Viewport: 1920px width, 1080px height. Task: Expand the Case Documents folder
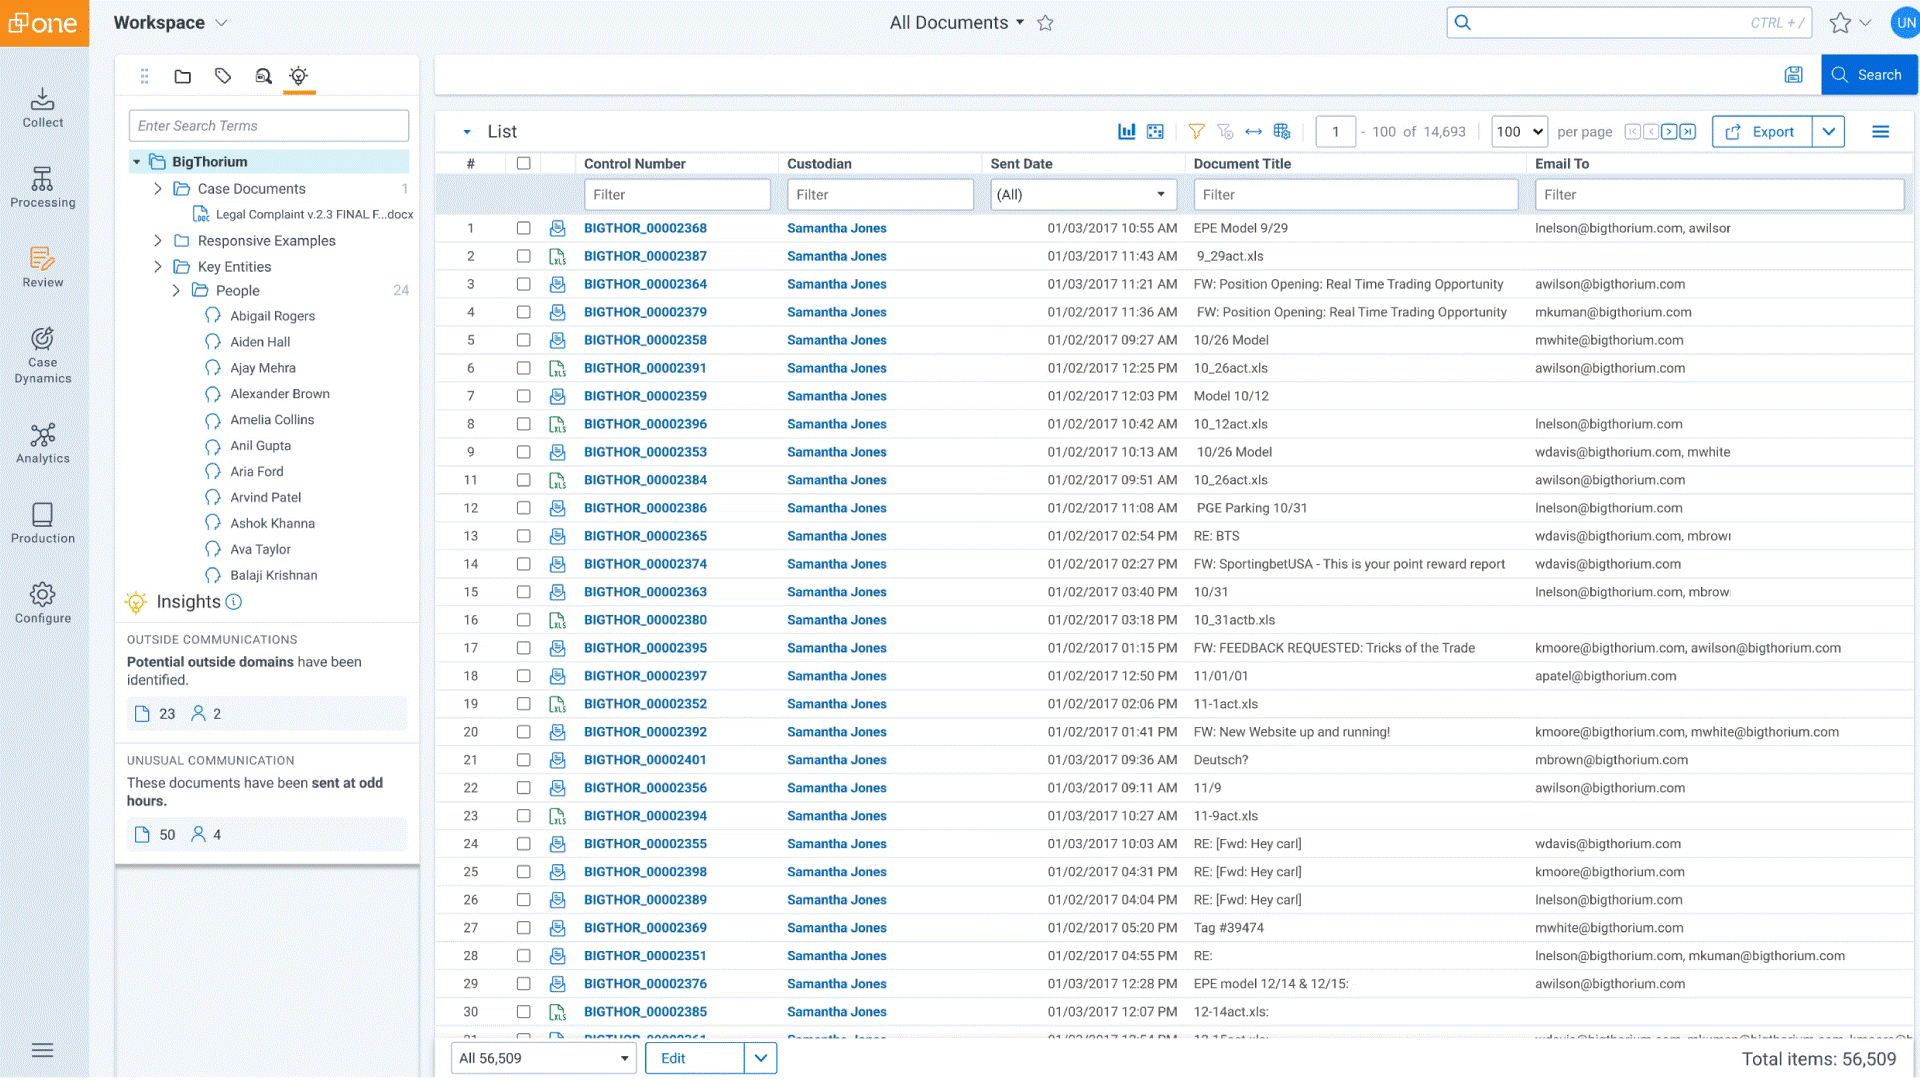pyautogui.click(x=158, y=189)
